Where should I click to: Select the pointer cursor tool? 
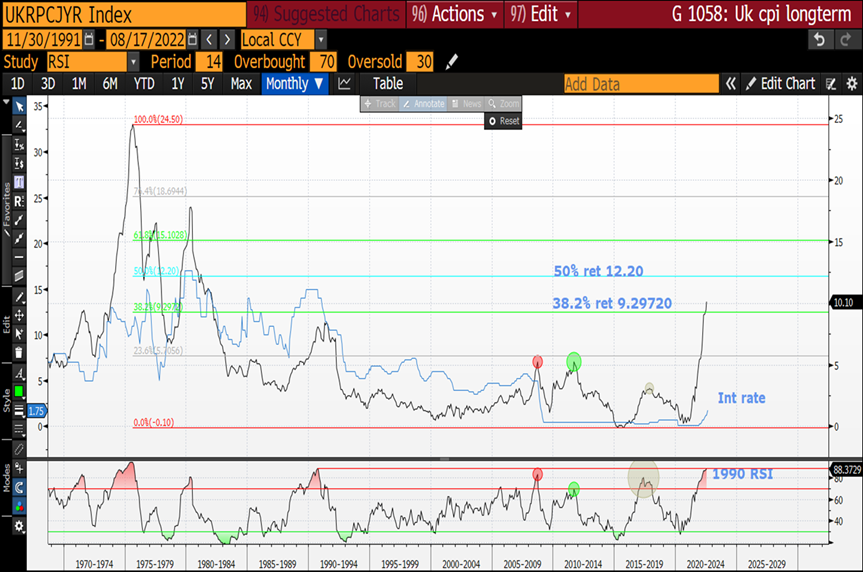[x=19, y=106]
